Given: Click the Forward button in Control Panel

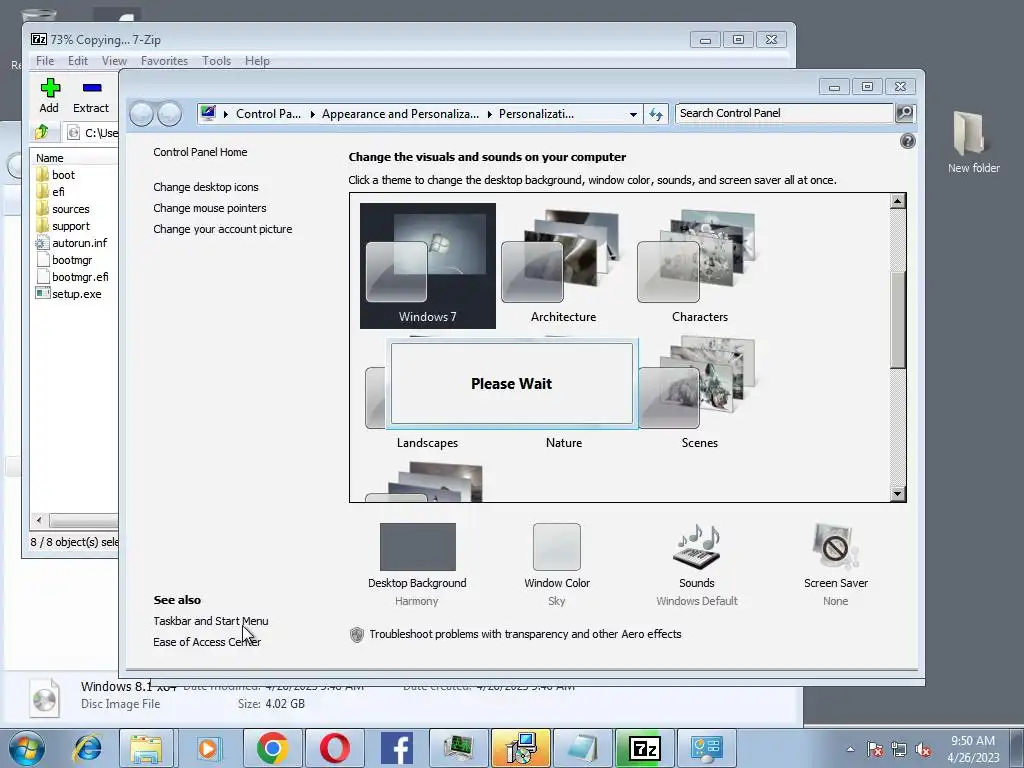Looking at the screenshot, I should [x=169, y=114].
